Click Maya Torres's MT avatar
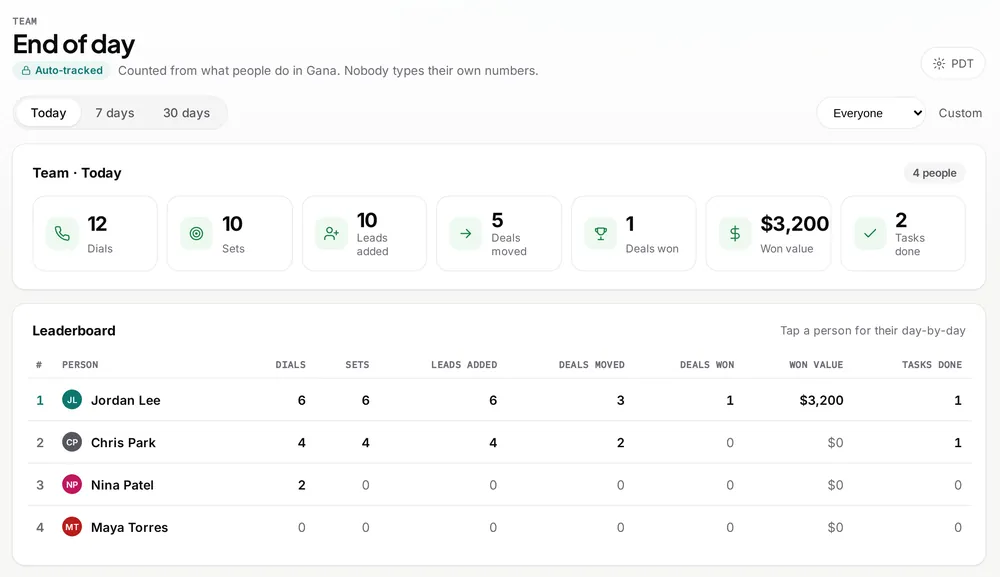The width and height of the screenshot is (1000, 577). click(72, 527)
